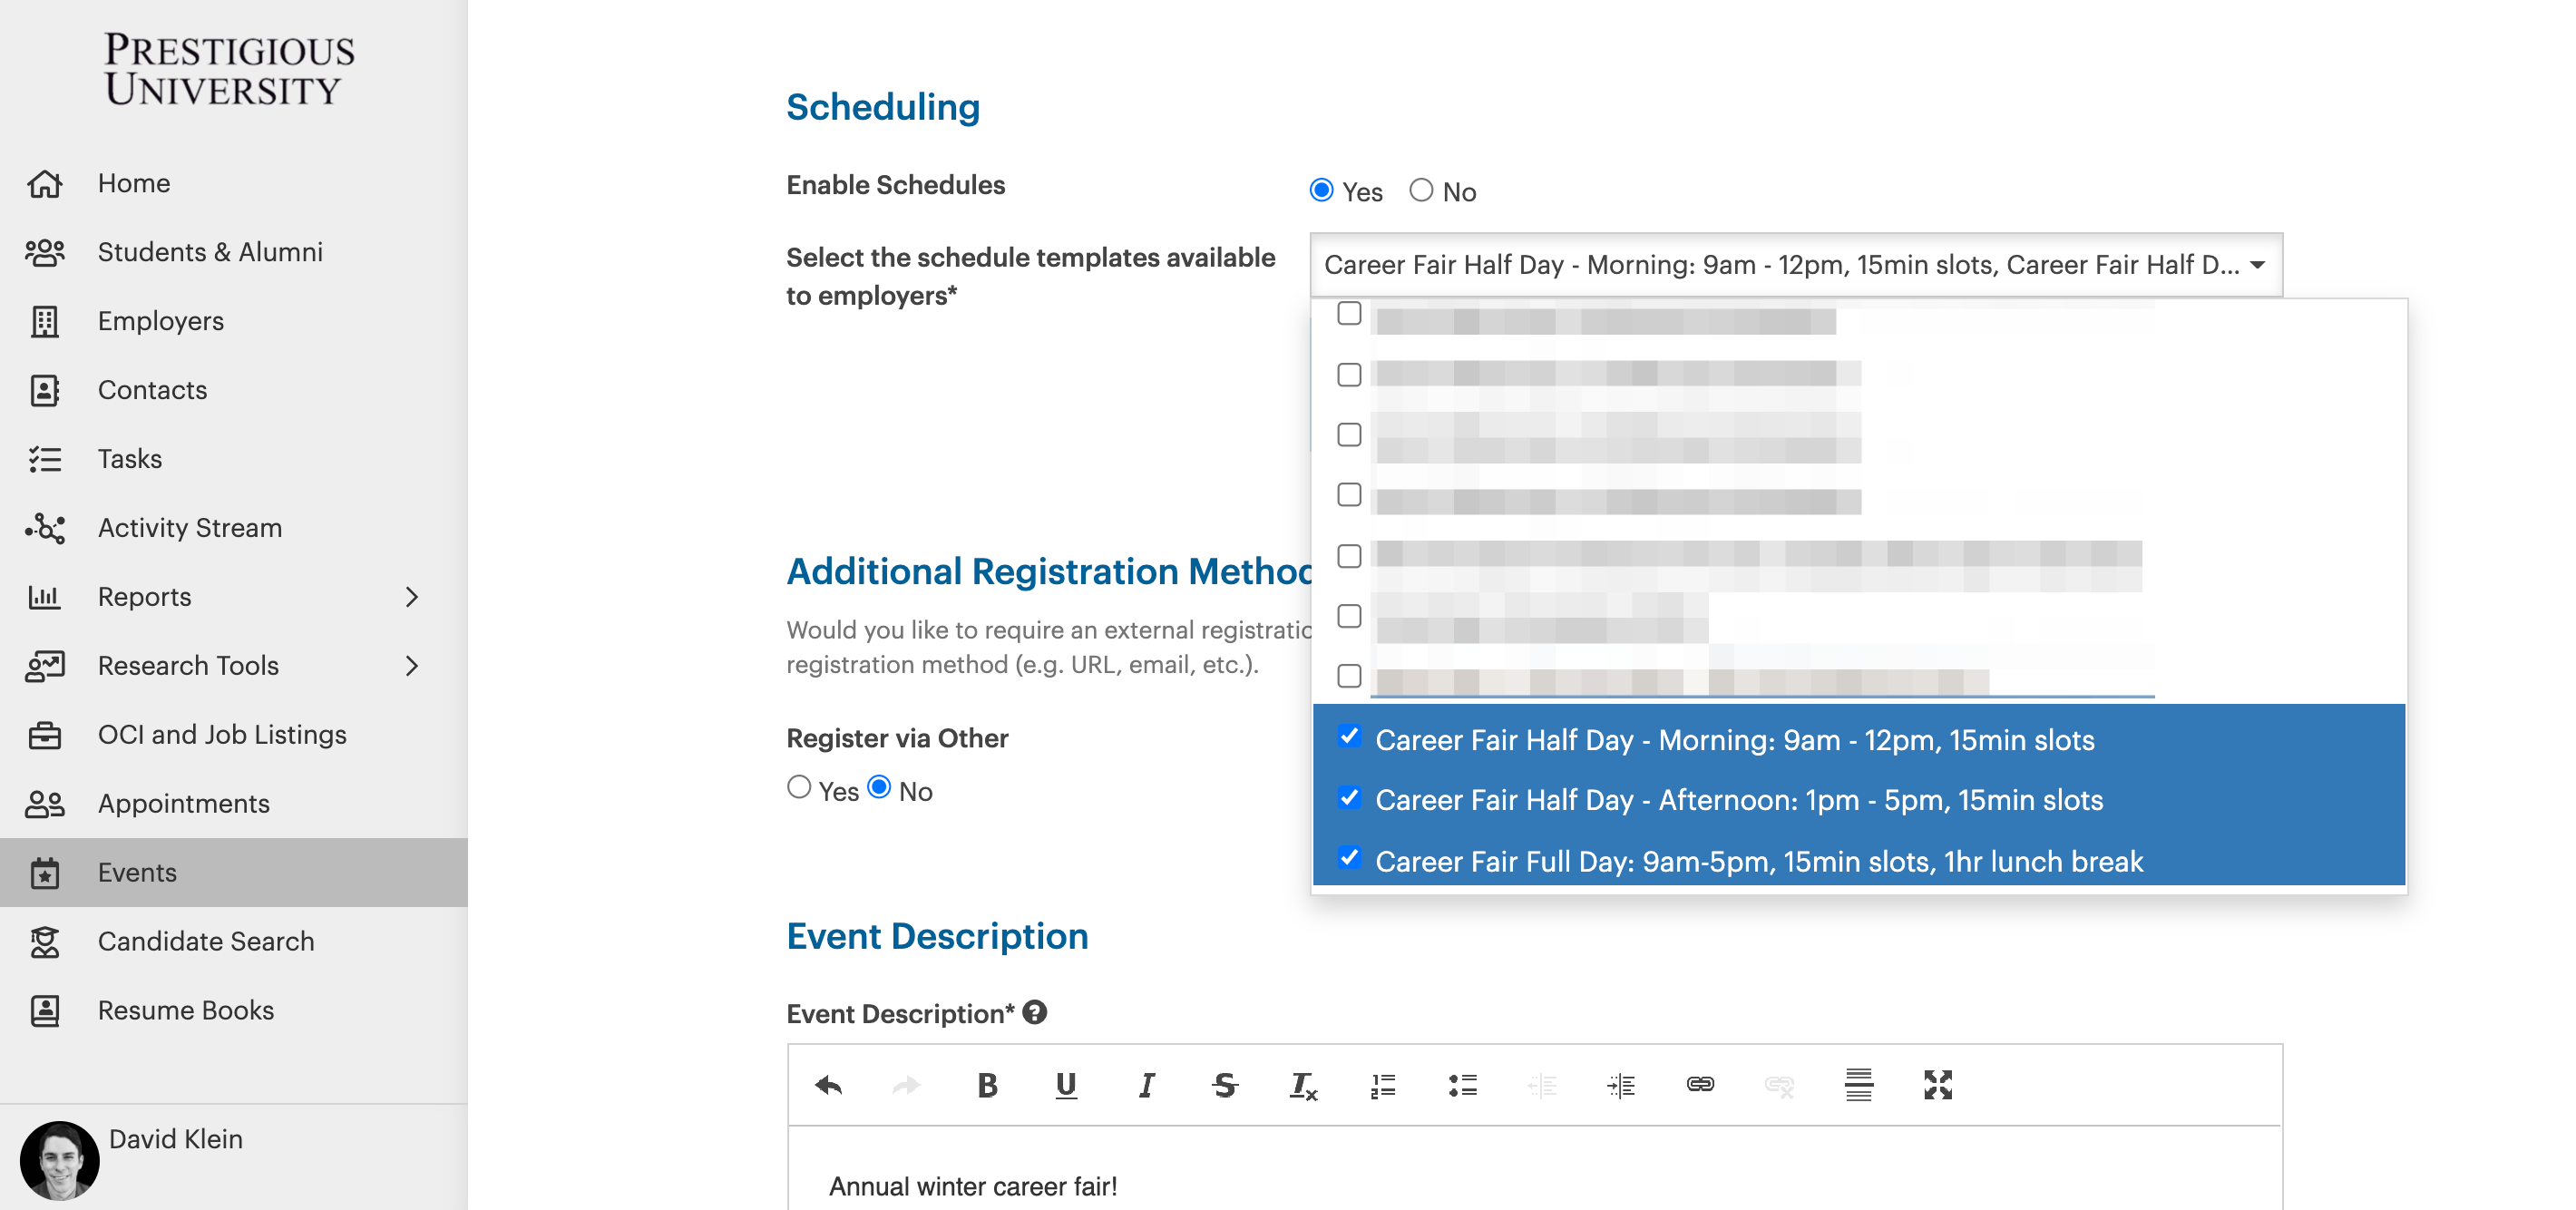
Task: Apply strikethrough formatting
Action: coord(1224,1085)
